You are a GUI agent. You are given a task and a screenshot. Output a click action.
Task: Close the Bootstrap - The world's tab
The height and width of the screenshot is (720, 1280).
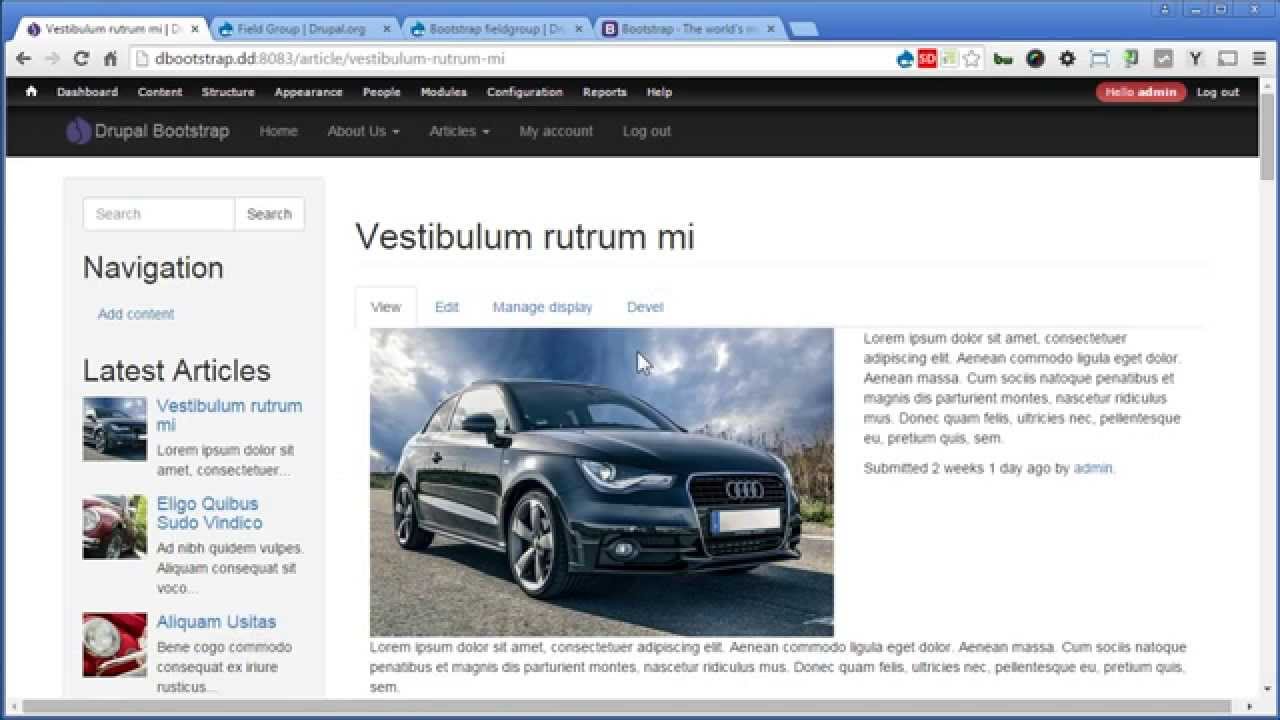(x=769, y=30)
